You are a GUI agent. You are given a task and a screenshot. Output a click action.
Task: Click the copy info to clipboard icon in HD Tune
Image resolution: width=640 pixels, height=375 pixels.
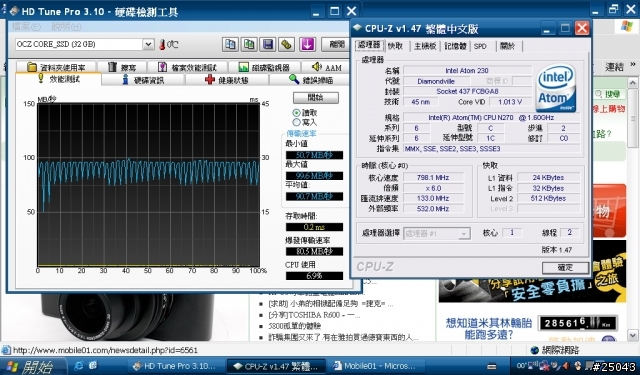coord(230,44)
